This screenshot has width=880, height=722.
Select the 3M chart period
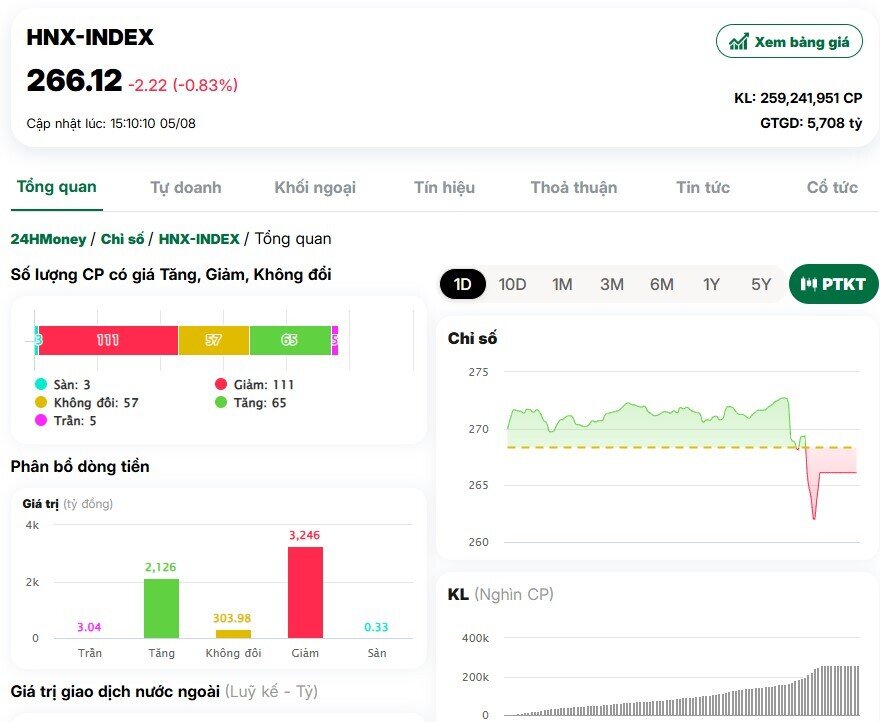coord(612,284)
